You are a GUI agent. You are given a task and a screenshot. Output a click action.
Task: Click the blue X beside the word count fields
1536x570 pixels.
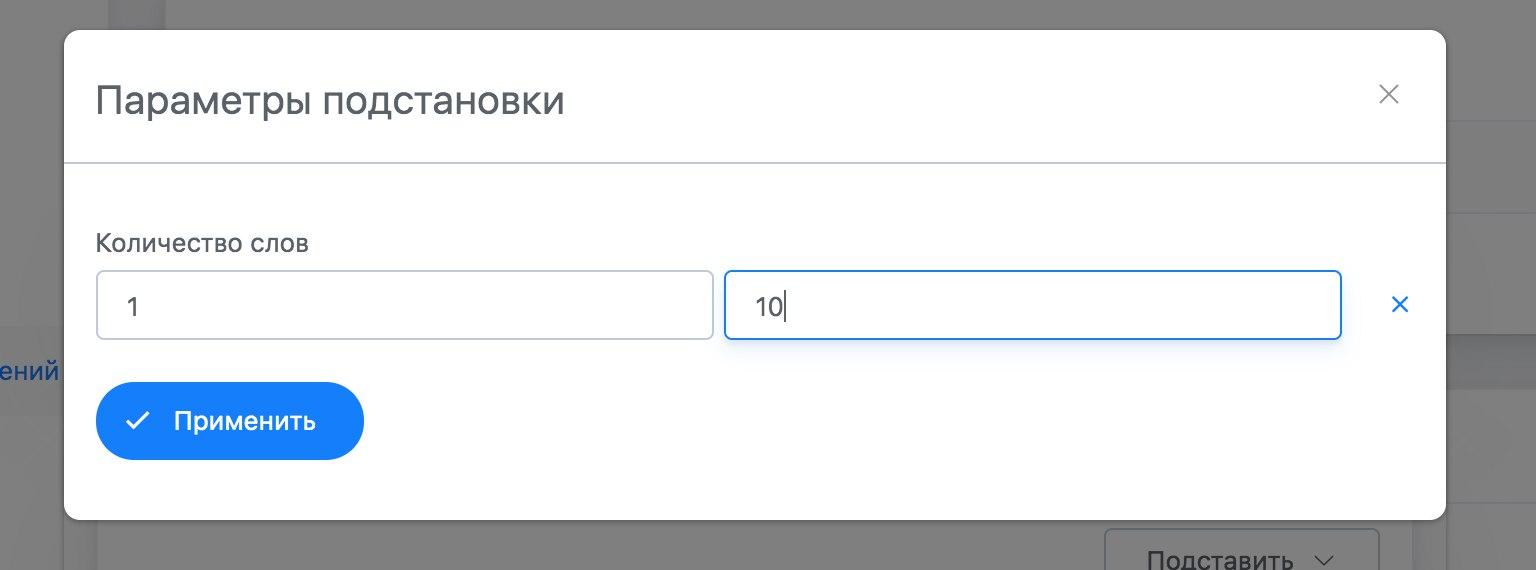[x=1400, y=305]
